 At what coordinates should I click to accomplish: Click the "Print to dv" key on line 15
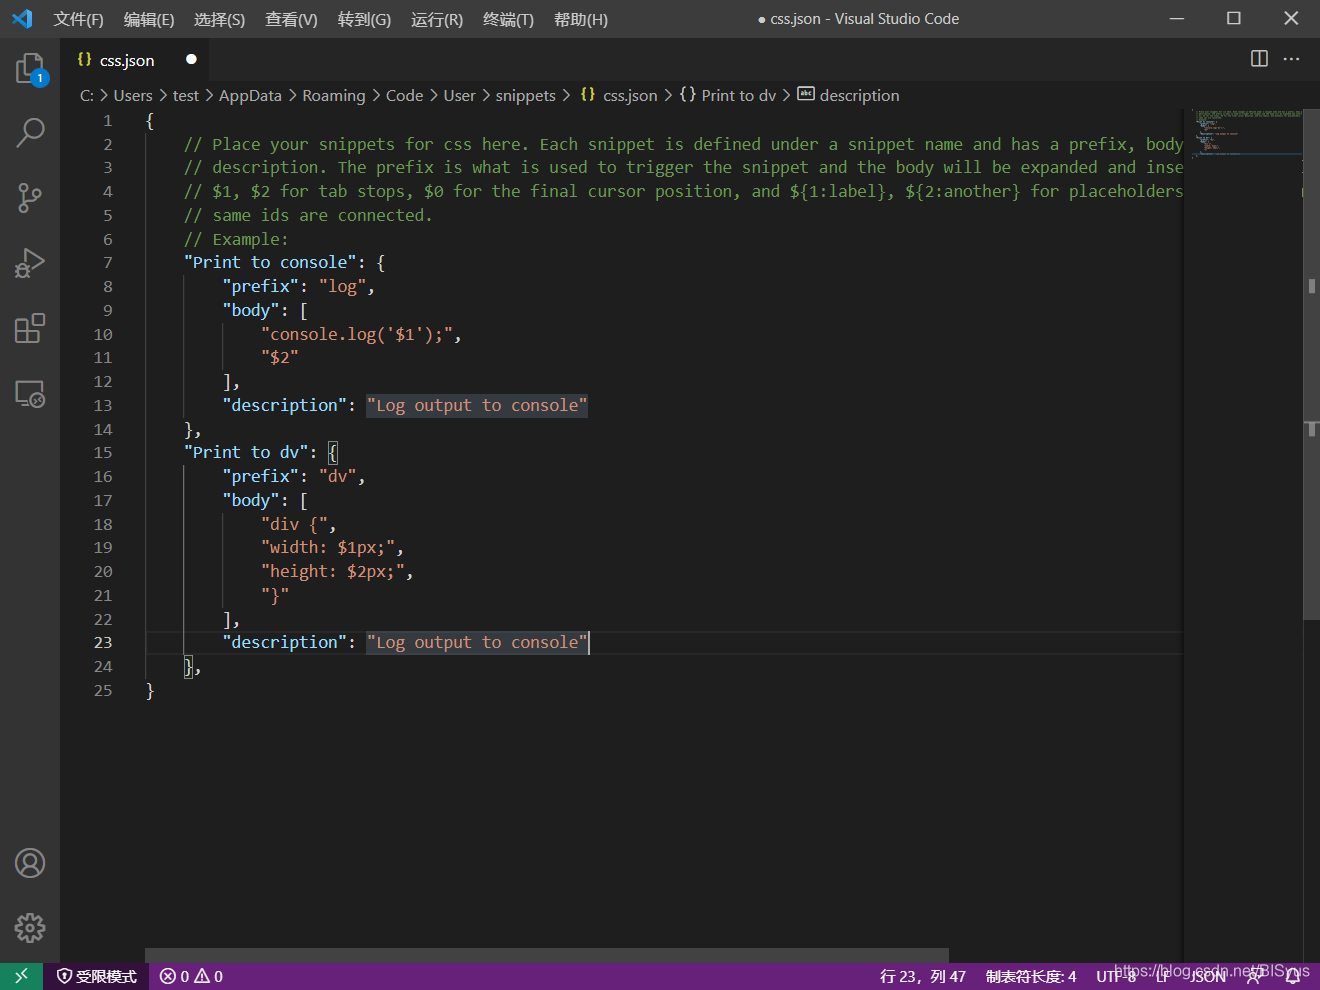point(245,452)
